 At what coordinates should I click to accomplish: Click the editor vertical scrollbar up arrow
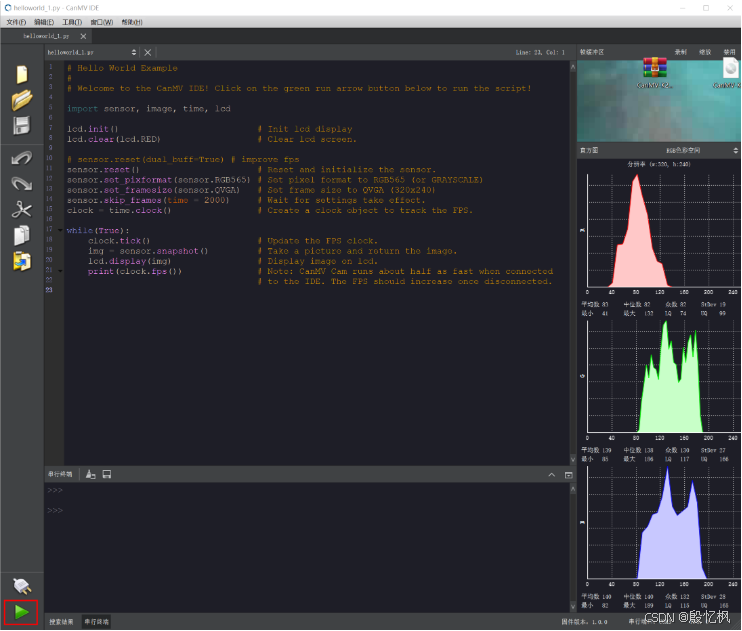pos(573,67)
